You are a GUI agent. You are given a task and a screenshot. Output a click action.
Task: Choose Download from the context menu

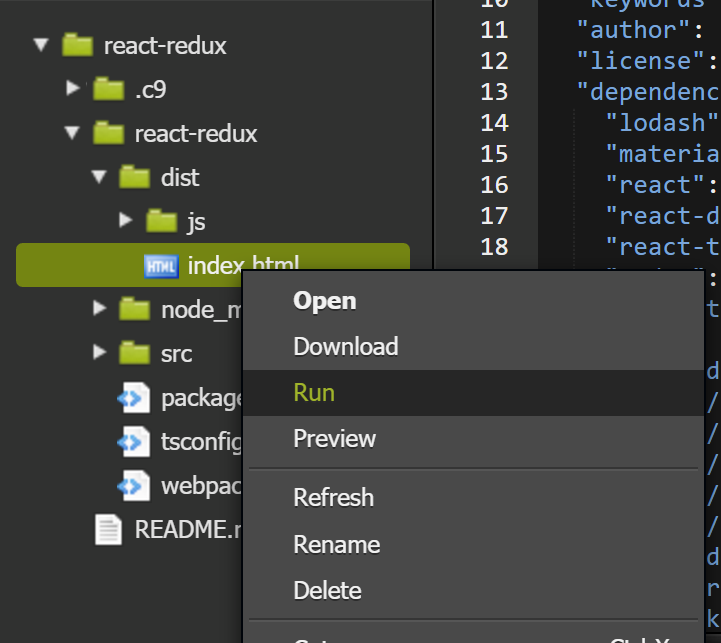click(473, 347)
